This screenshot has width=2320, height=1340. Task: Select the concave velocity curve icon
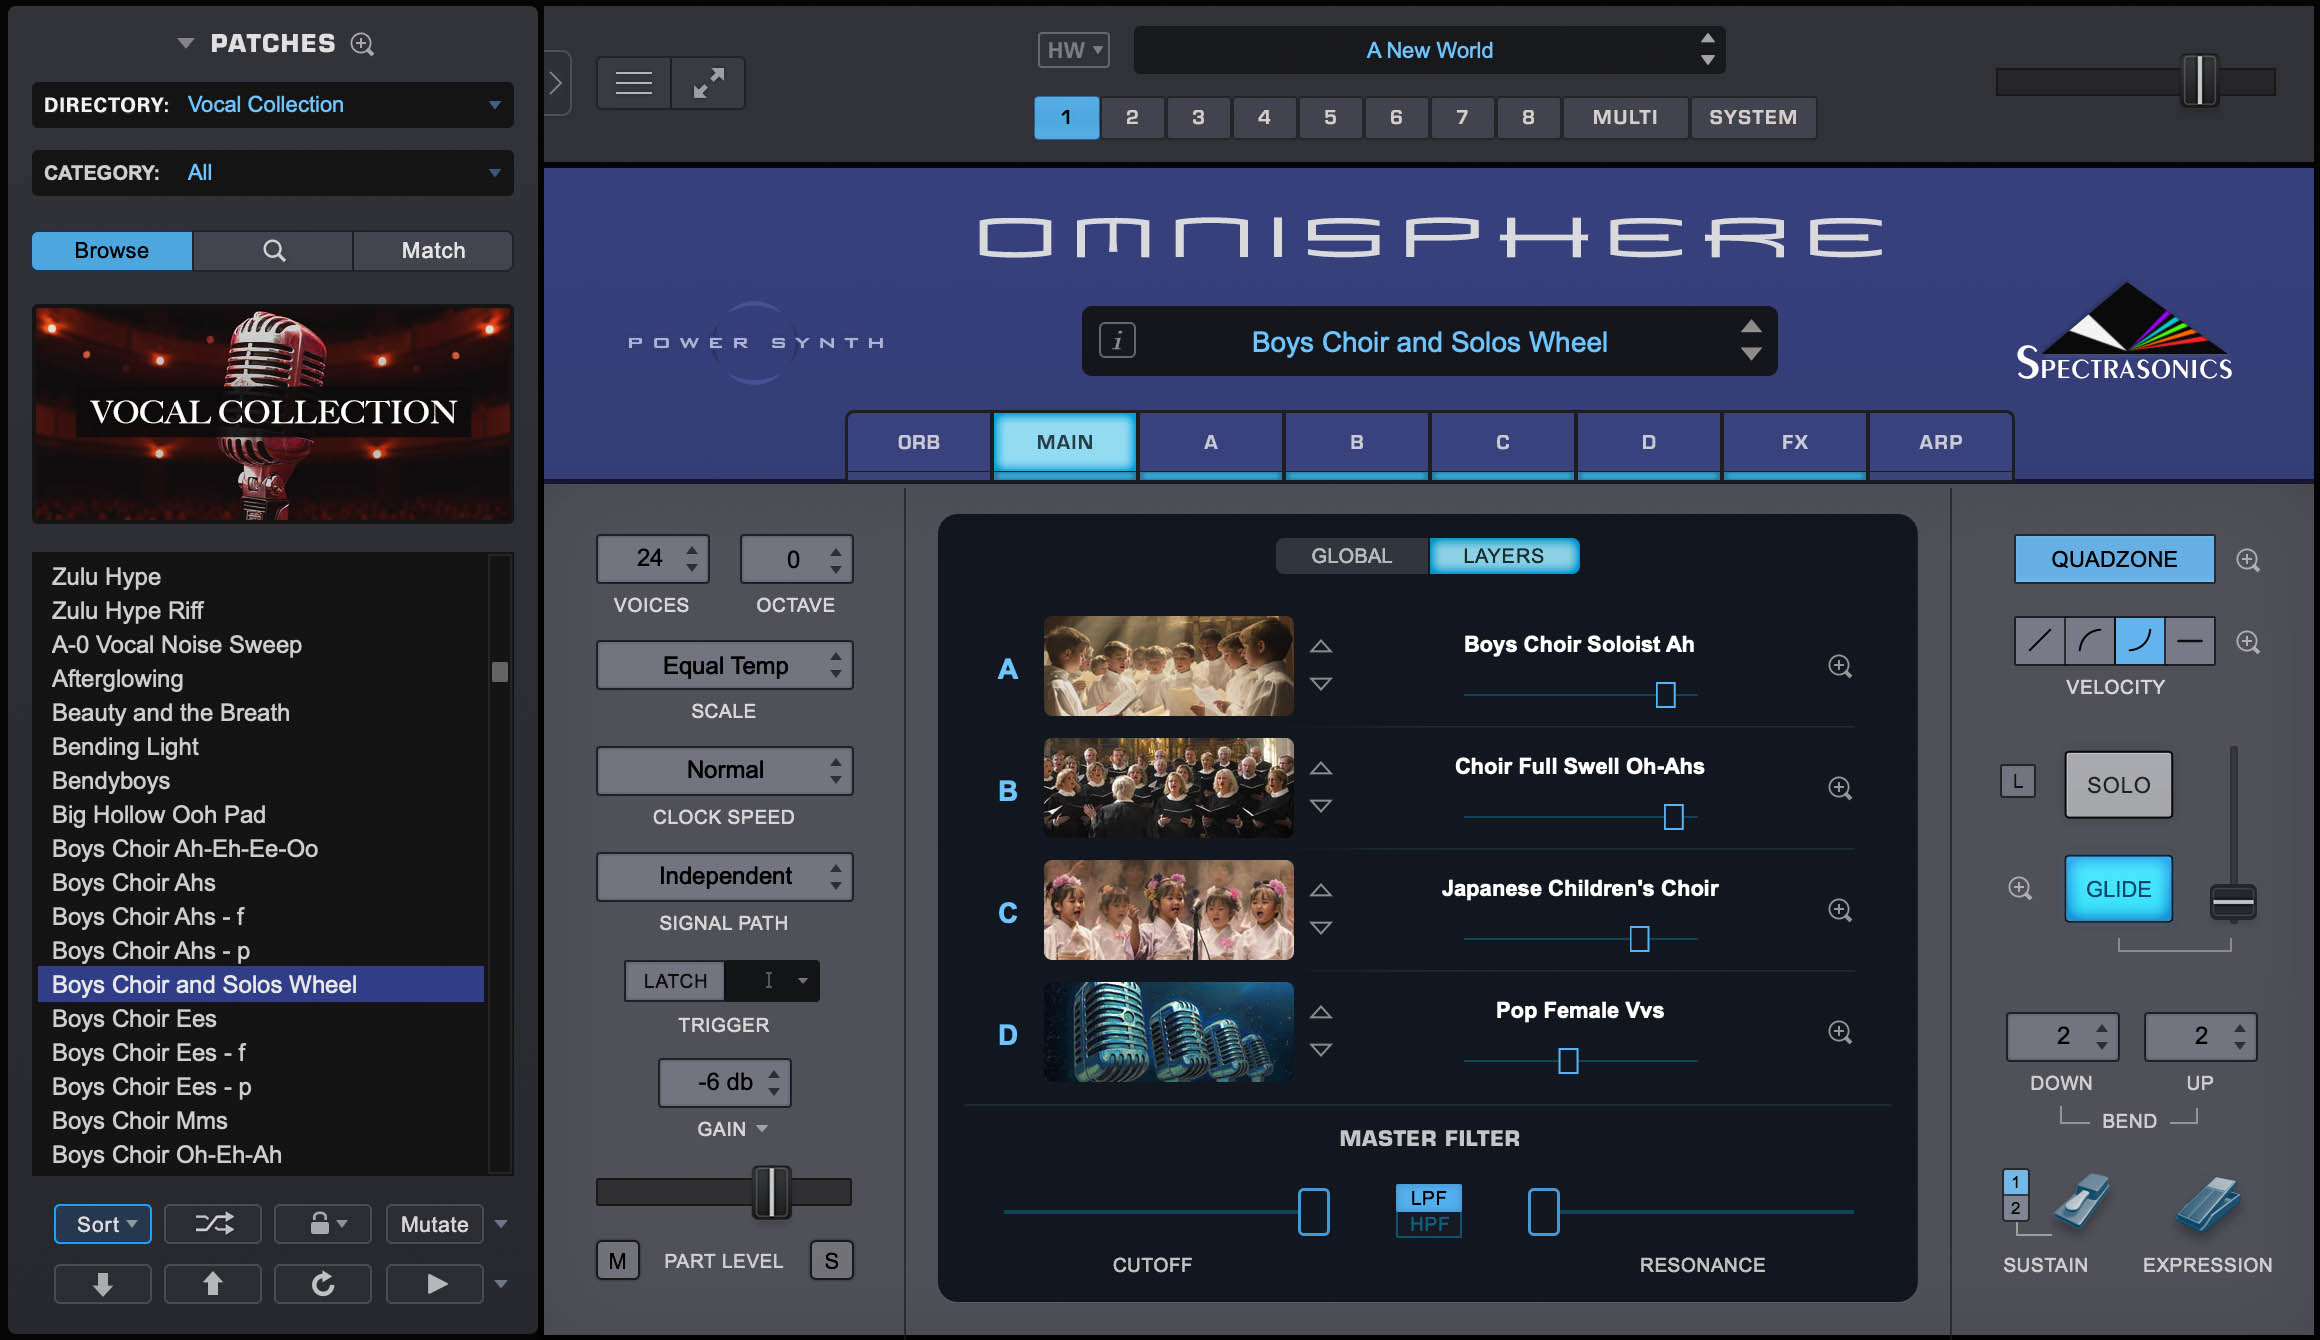tap(2089, 641)
